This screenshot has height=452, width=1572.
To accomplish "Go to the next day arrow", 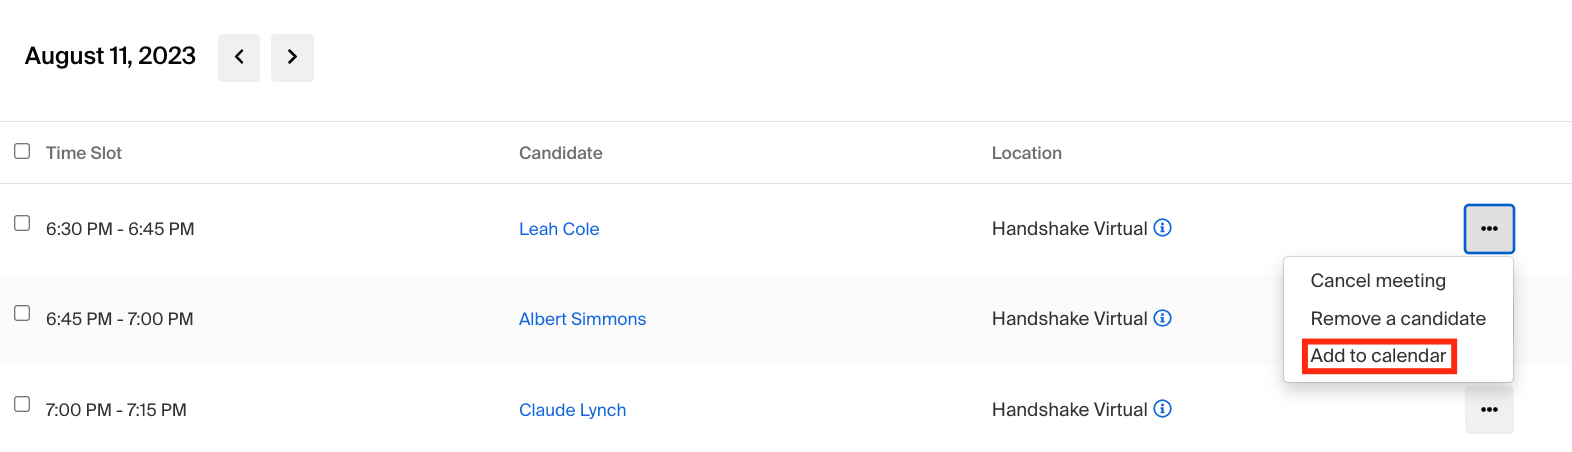I will 292,57.
